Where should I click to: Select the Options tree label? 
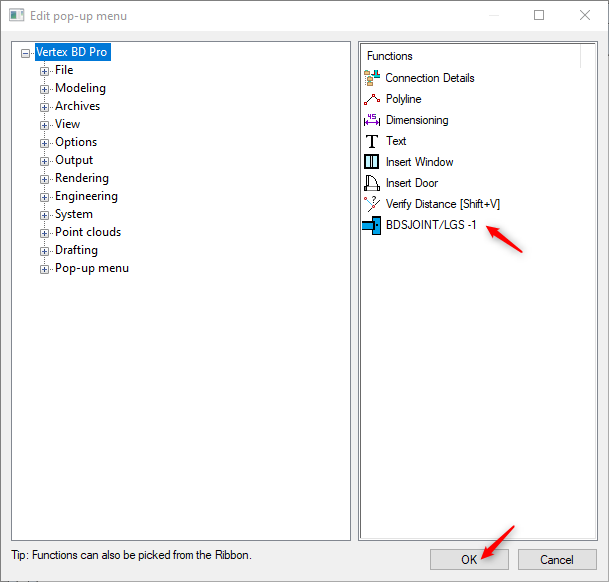[76, 142]
